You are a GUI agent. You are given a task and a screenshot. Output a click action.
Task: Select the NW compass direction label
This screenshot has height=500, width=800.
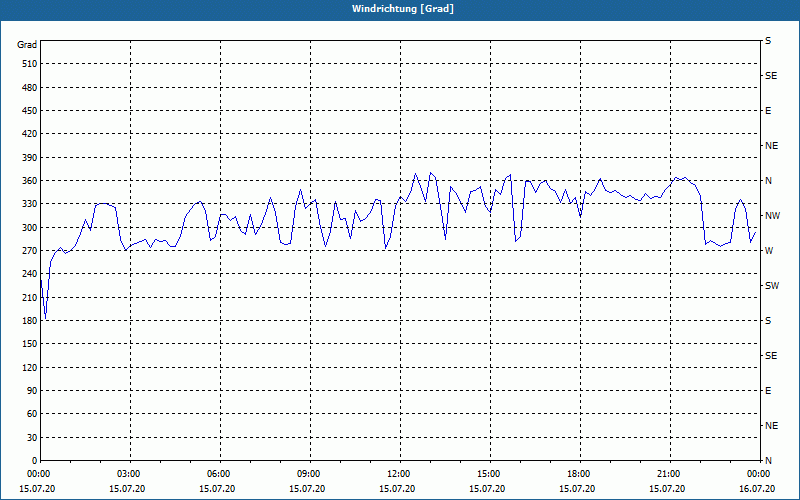pyautogui.click(x=772, y=216)
